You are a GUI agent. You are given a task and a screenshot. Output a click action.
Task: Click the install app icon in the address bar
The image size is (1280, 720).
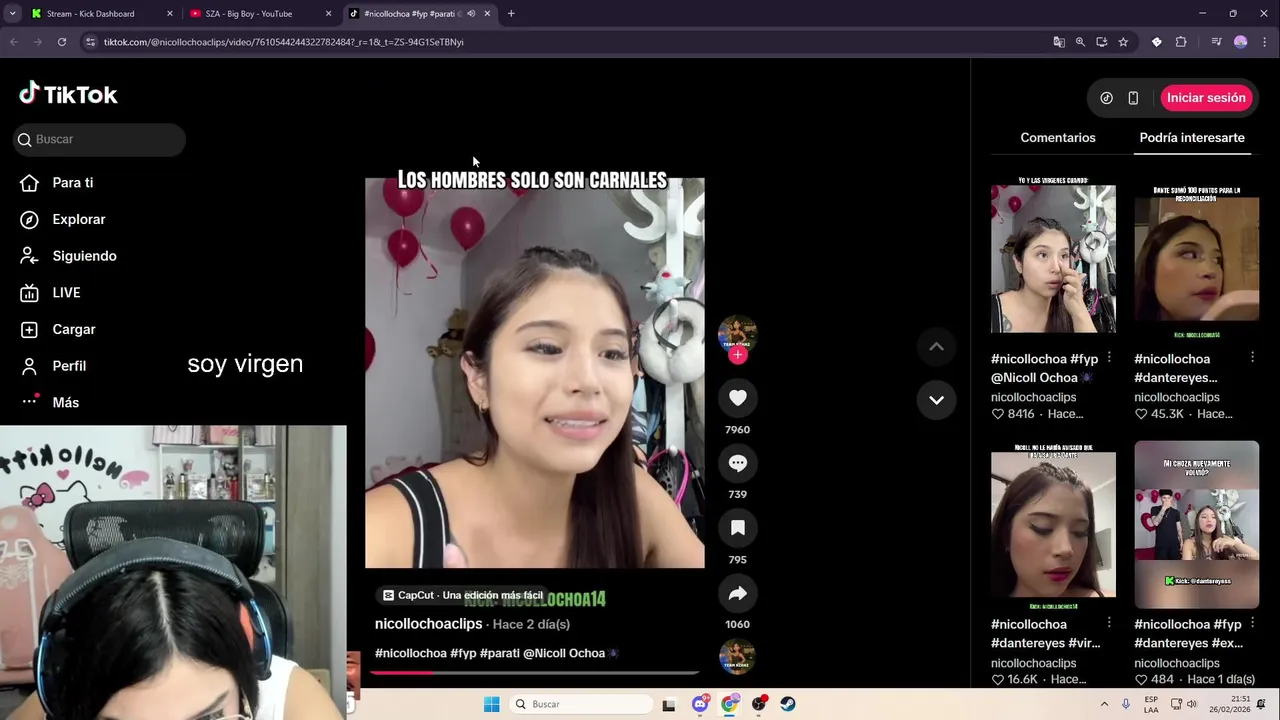point(1101,42)
